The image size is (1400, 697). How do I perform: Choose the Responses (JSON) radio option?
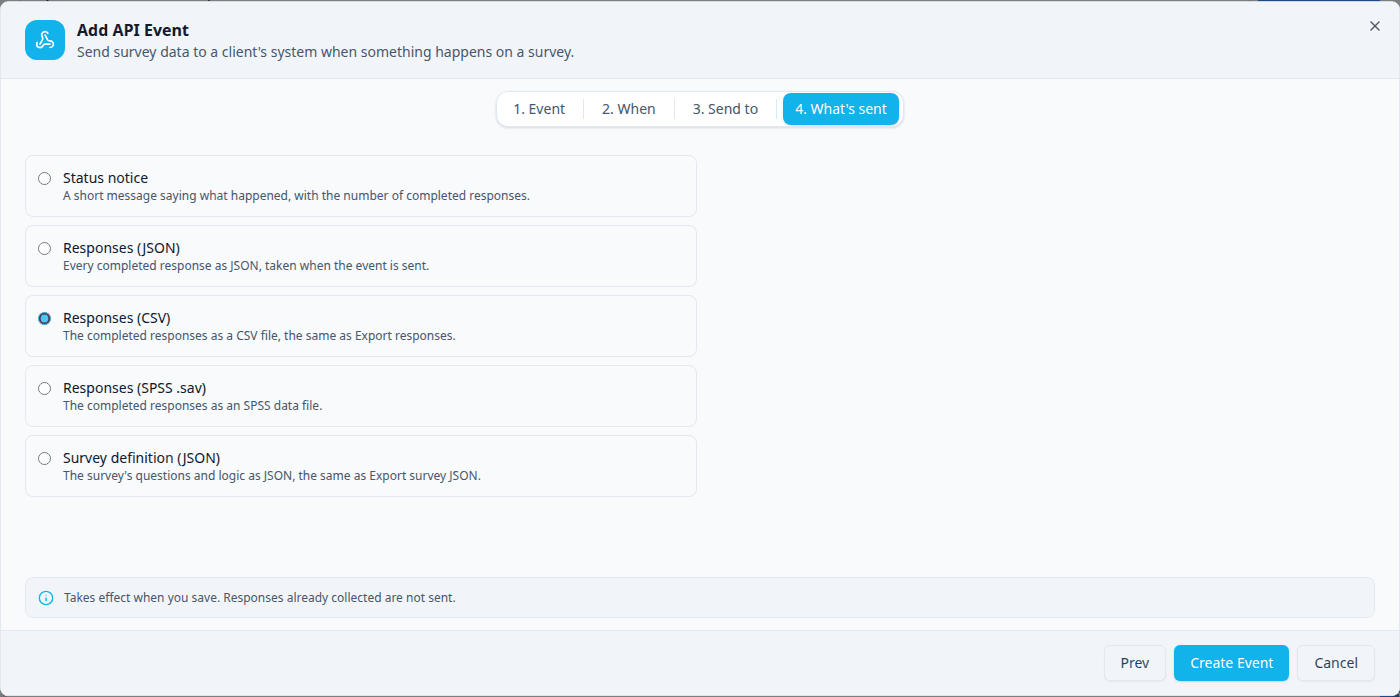pyautogui.click(x=44, y=249)
